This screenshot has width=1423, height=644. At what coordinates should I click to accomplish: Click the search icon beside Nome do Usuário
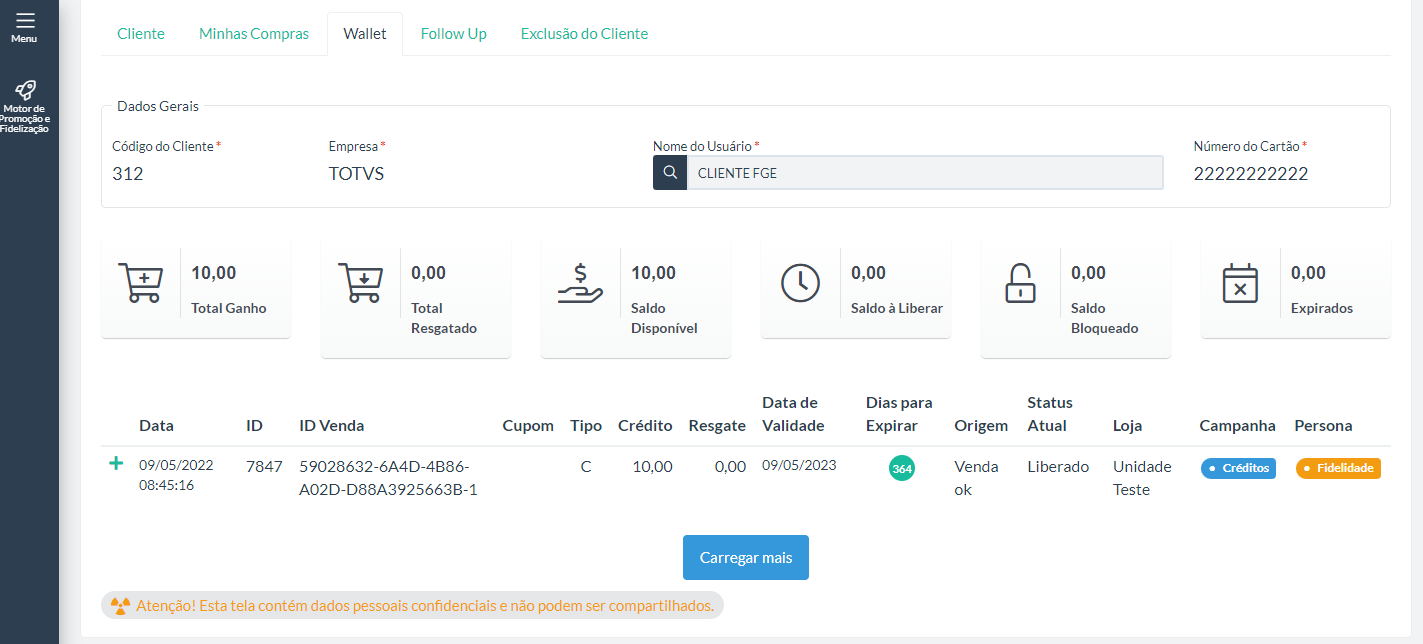coord(670,173)
